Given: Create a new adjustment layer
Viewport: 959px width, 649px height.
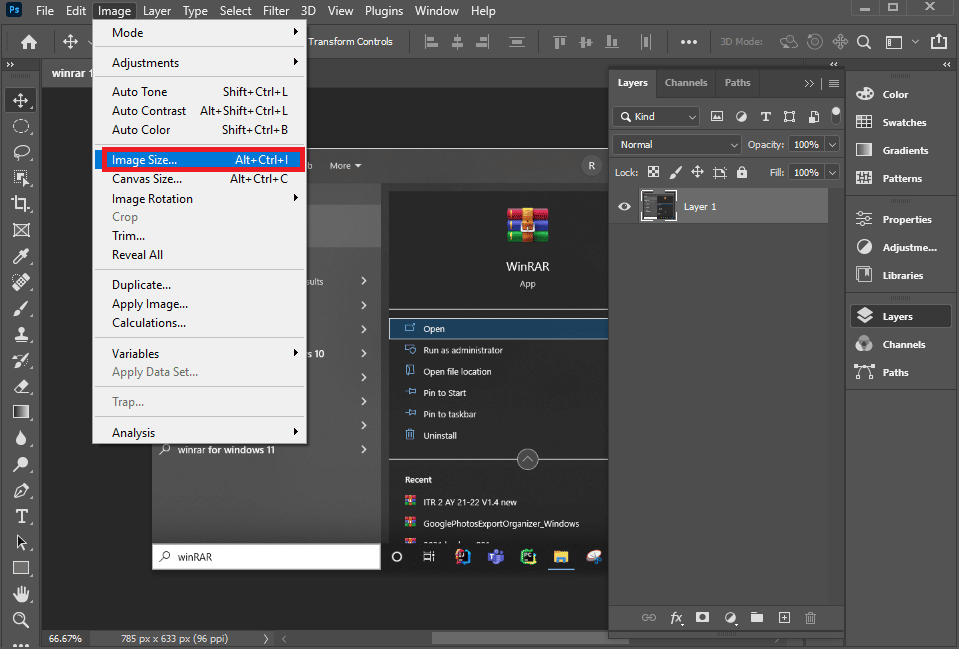Looking at the screenshot, I should pyautogui.click(x=729, y=618).
